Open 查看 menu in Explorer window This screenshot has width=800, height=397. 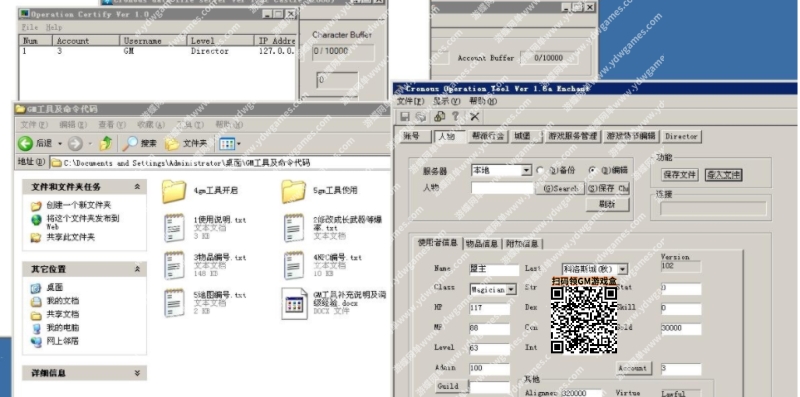(x=112, y=125)
